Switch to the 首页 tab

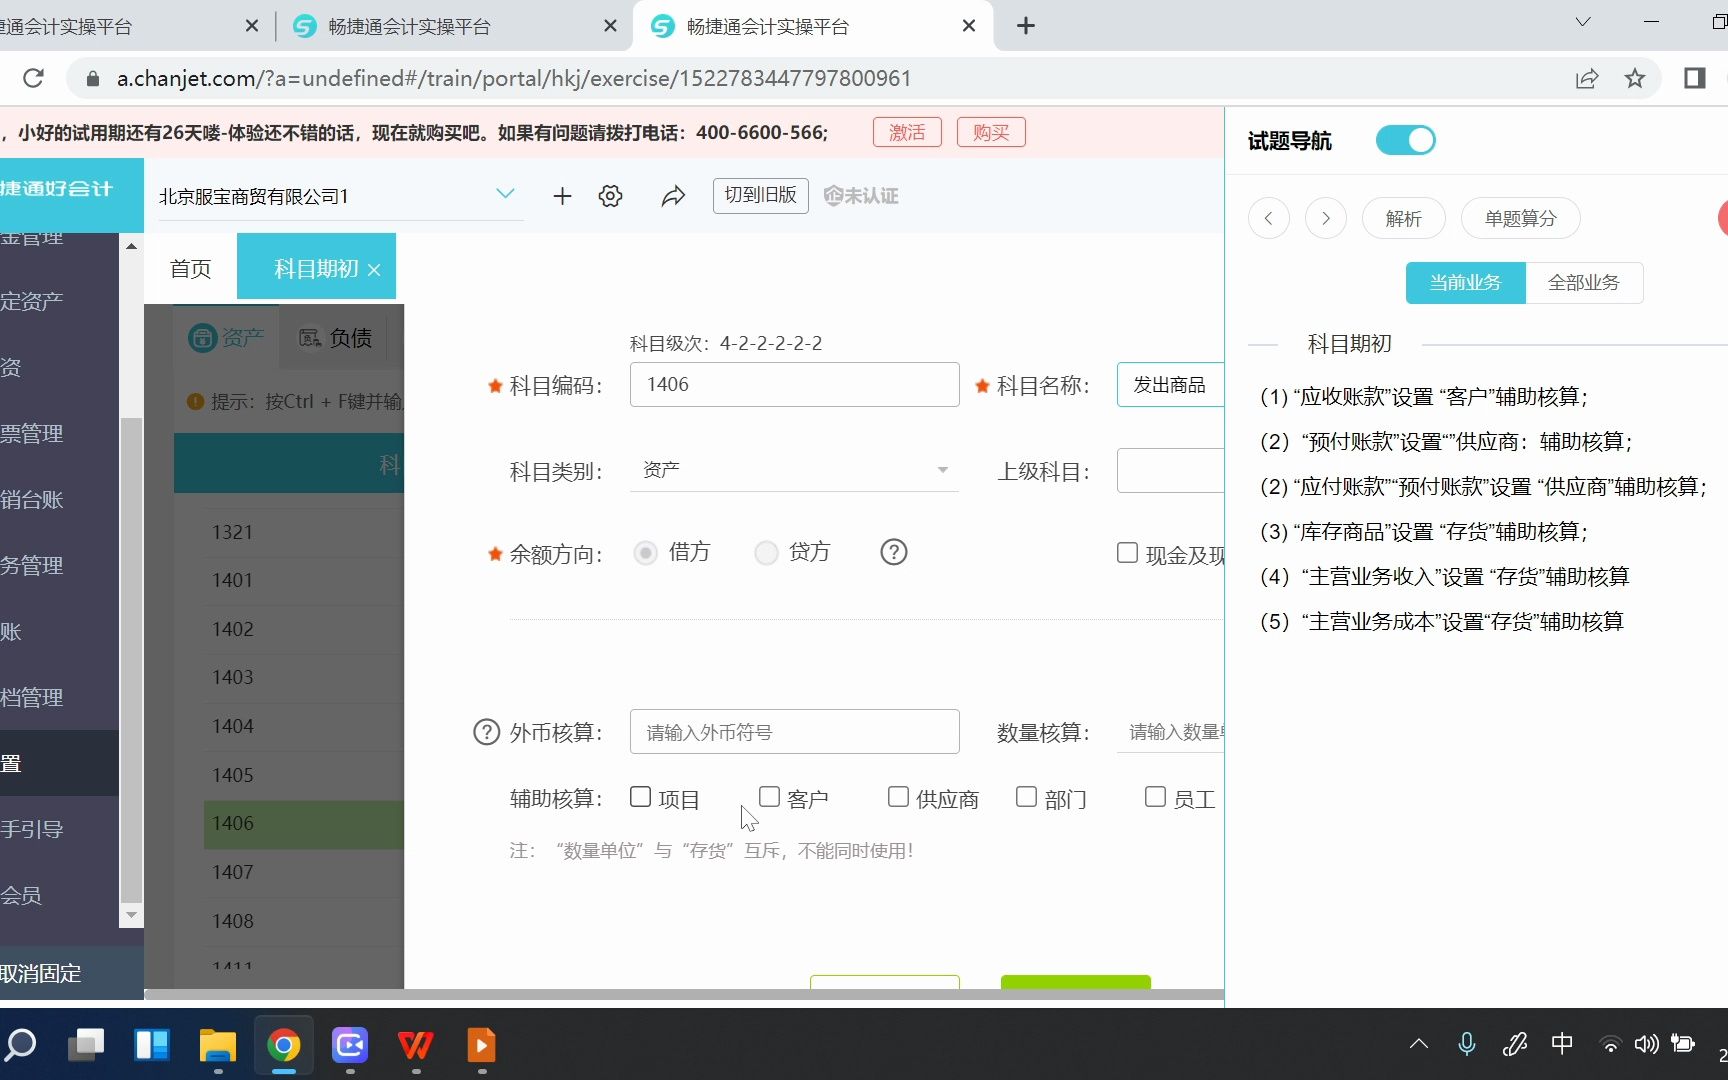pyautogui.click(x=190, y=268)
